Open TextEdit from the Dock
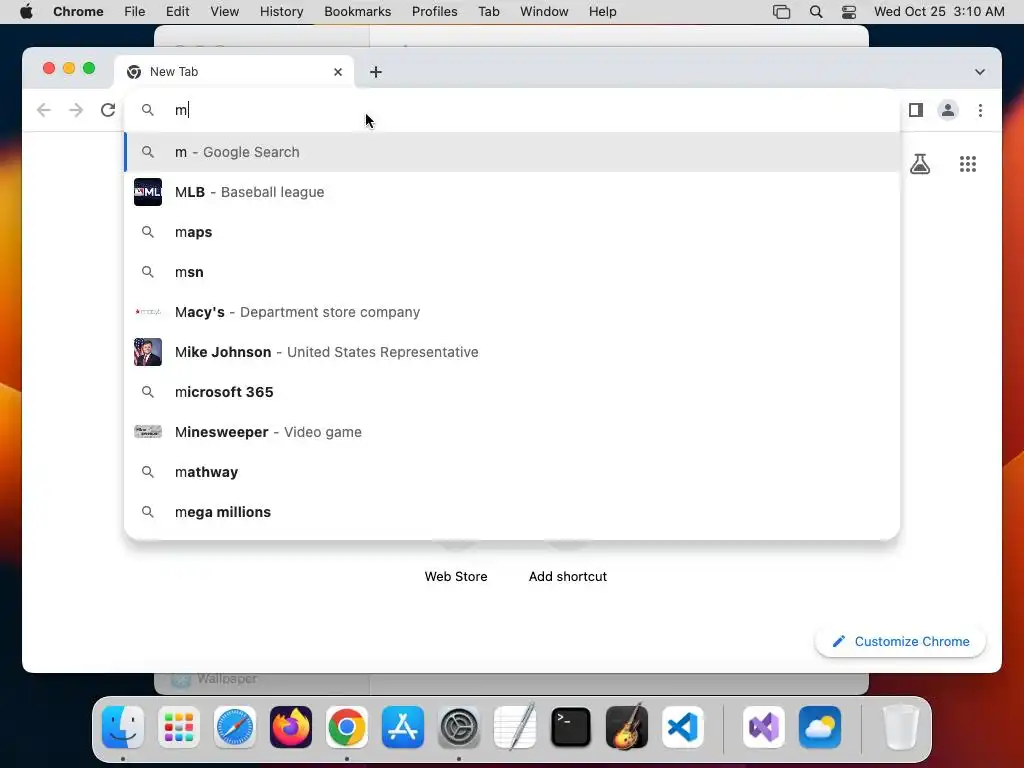Viewport: 1024px width, 768px height. click(515, 727)
